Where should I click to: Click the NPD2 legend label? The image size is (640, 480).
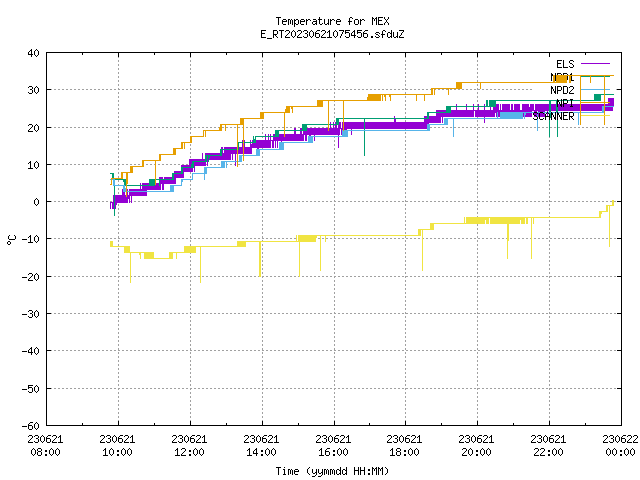(x=562, y=90)
